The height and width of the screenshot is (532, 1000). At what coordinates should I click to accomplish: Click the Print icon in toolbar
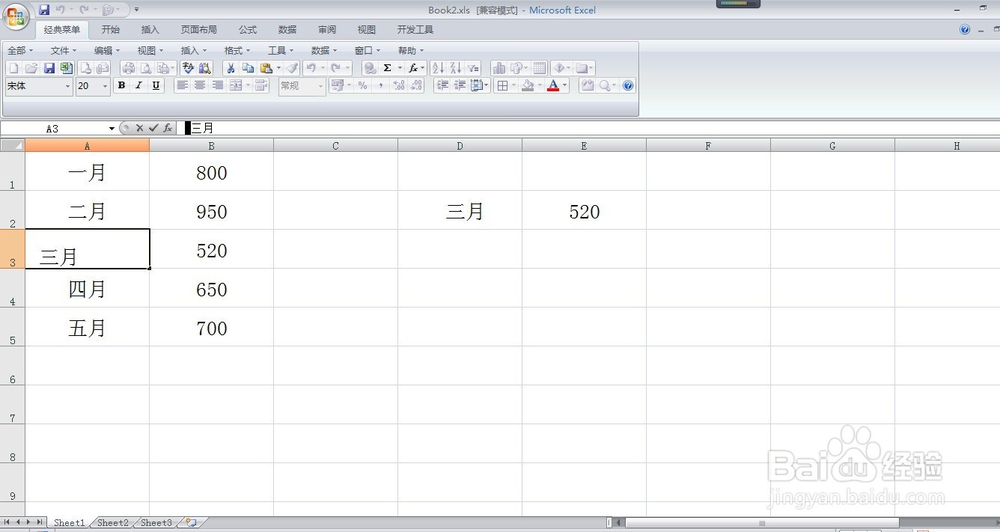tap(128, 68)
